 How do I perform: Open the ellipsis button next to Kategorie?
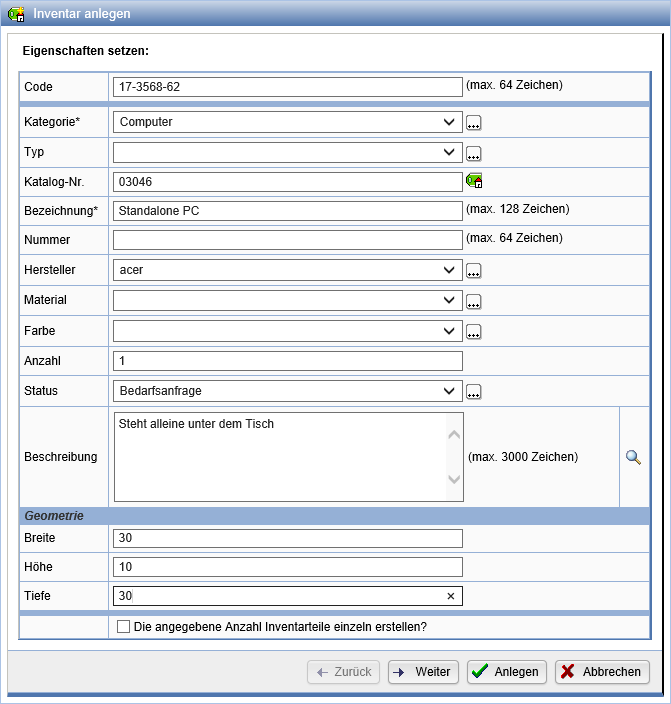coord(474,123)
